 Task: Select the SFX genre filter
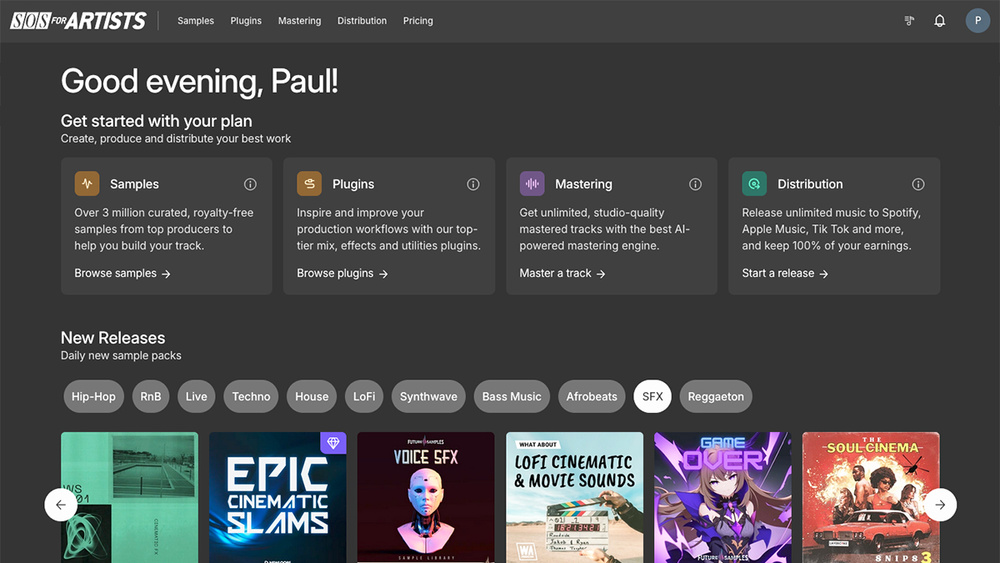pyautogui.click(x=652, y=397)
